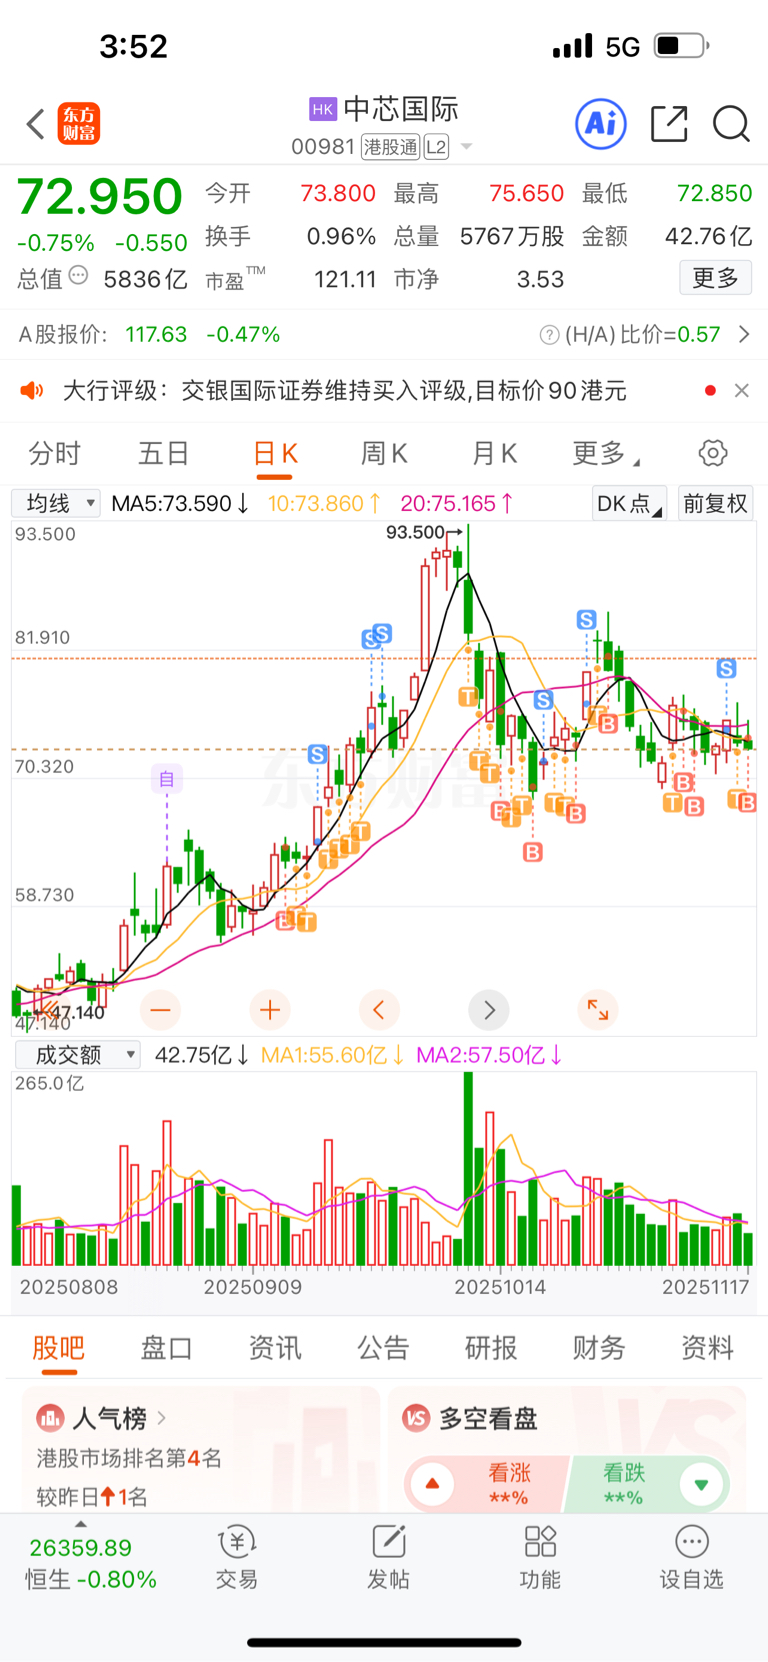Open the 人气榜 ranking card

pyautogui.click(x=201, y=1450)
